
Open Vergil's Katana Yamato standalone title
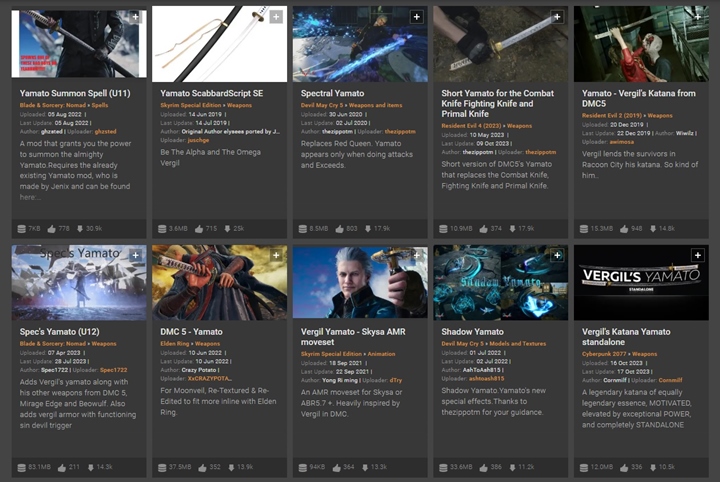tap(626, 336)
